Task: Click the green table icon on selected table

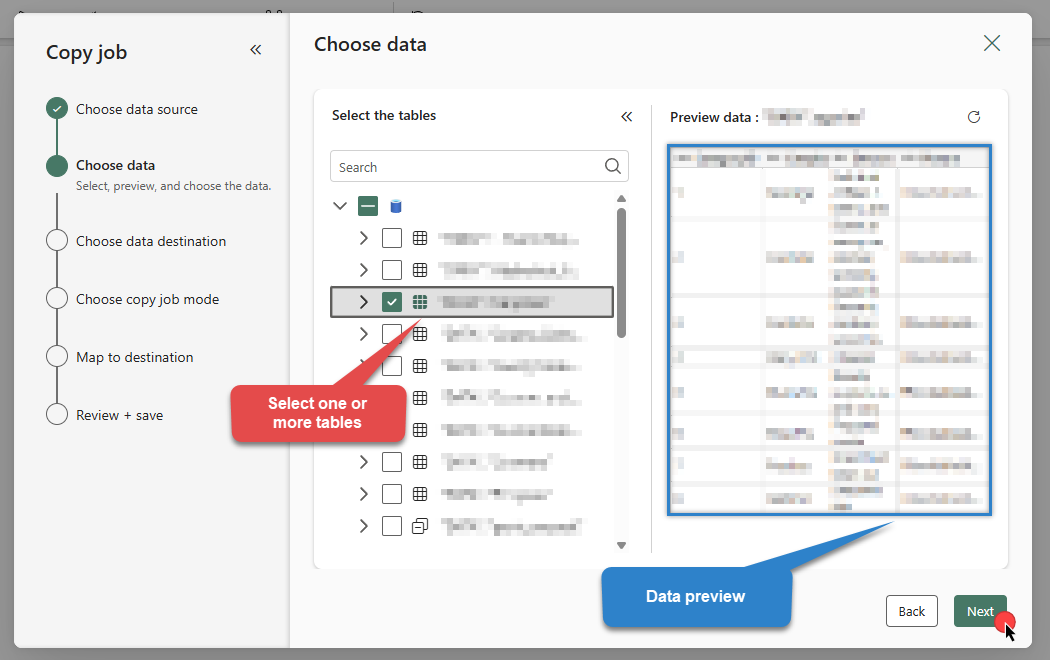Action: click(x=419, y=301)
